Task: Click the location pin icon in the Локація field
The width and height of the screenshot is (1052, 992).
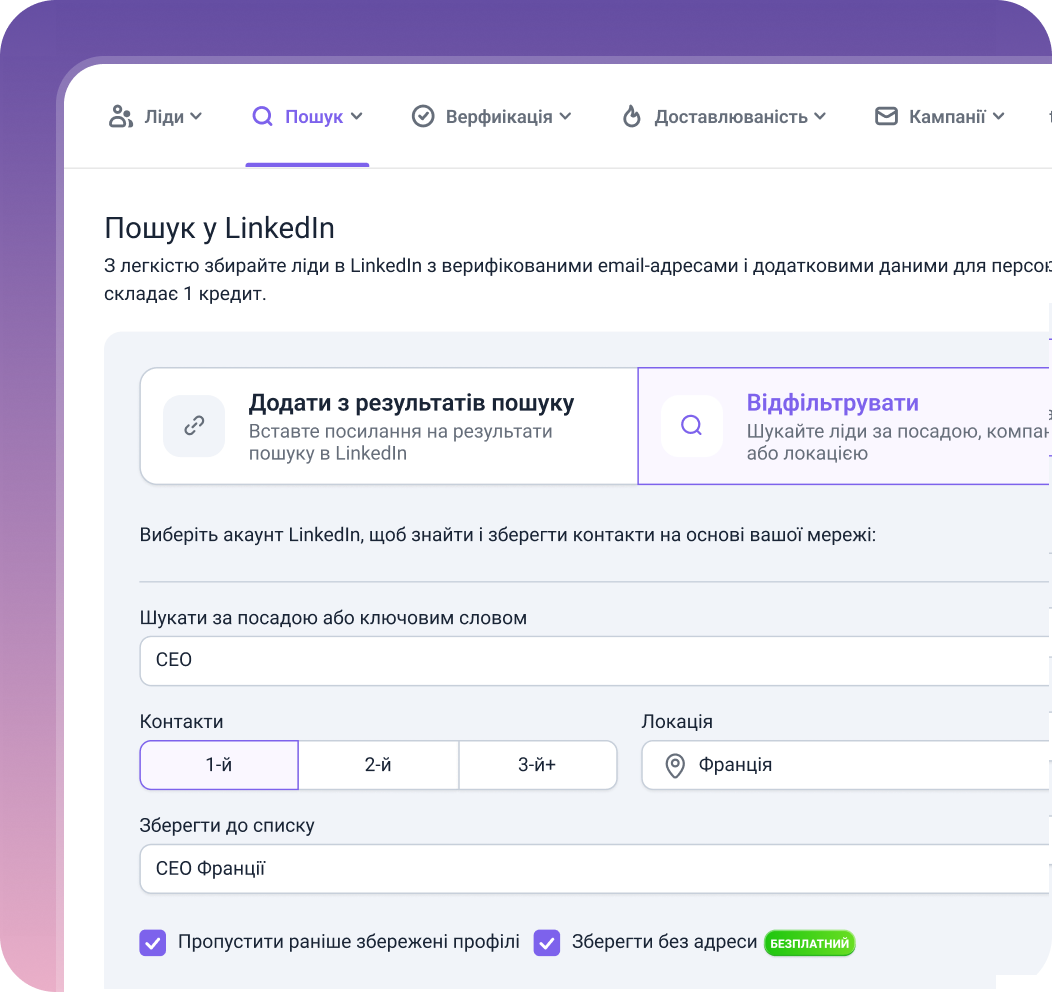Action: (x=675, y=765)
